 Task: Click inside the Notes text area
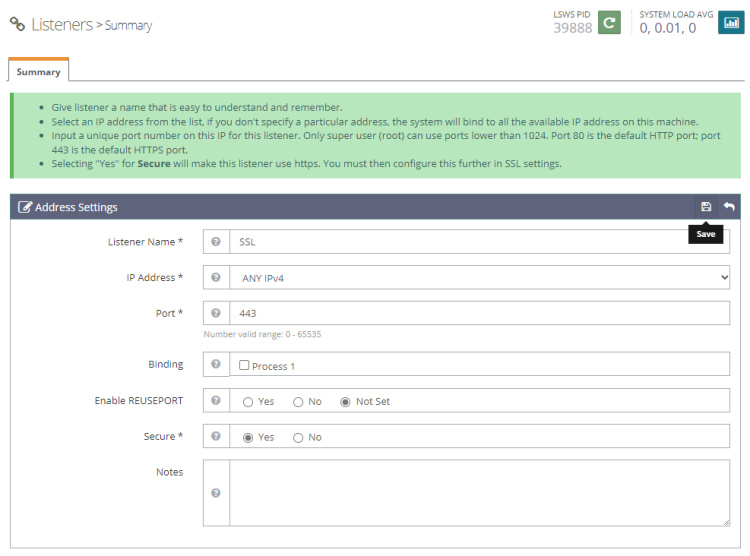(480, 492)
